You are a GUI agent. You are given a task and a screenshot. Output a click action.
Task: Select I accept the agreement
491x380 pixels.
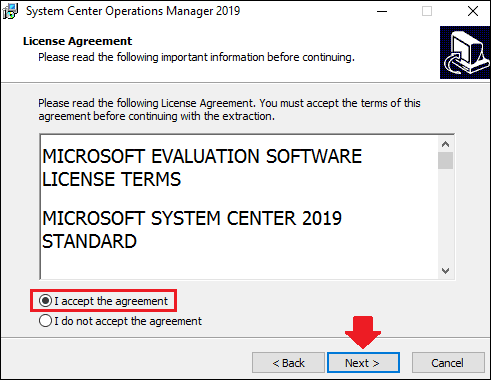tap(103, 301)
